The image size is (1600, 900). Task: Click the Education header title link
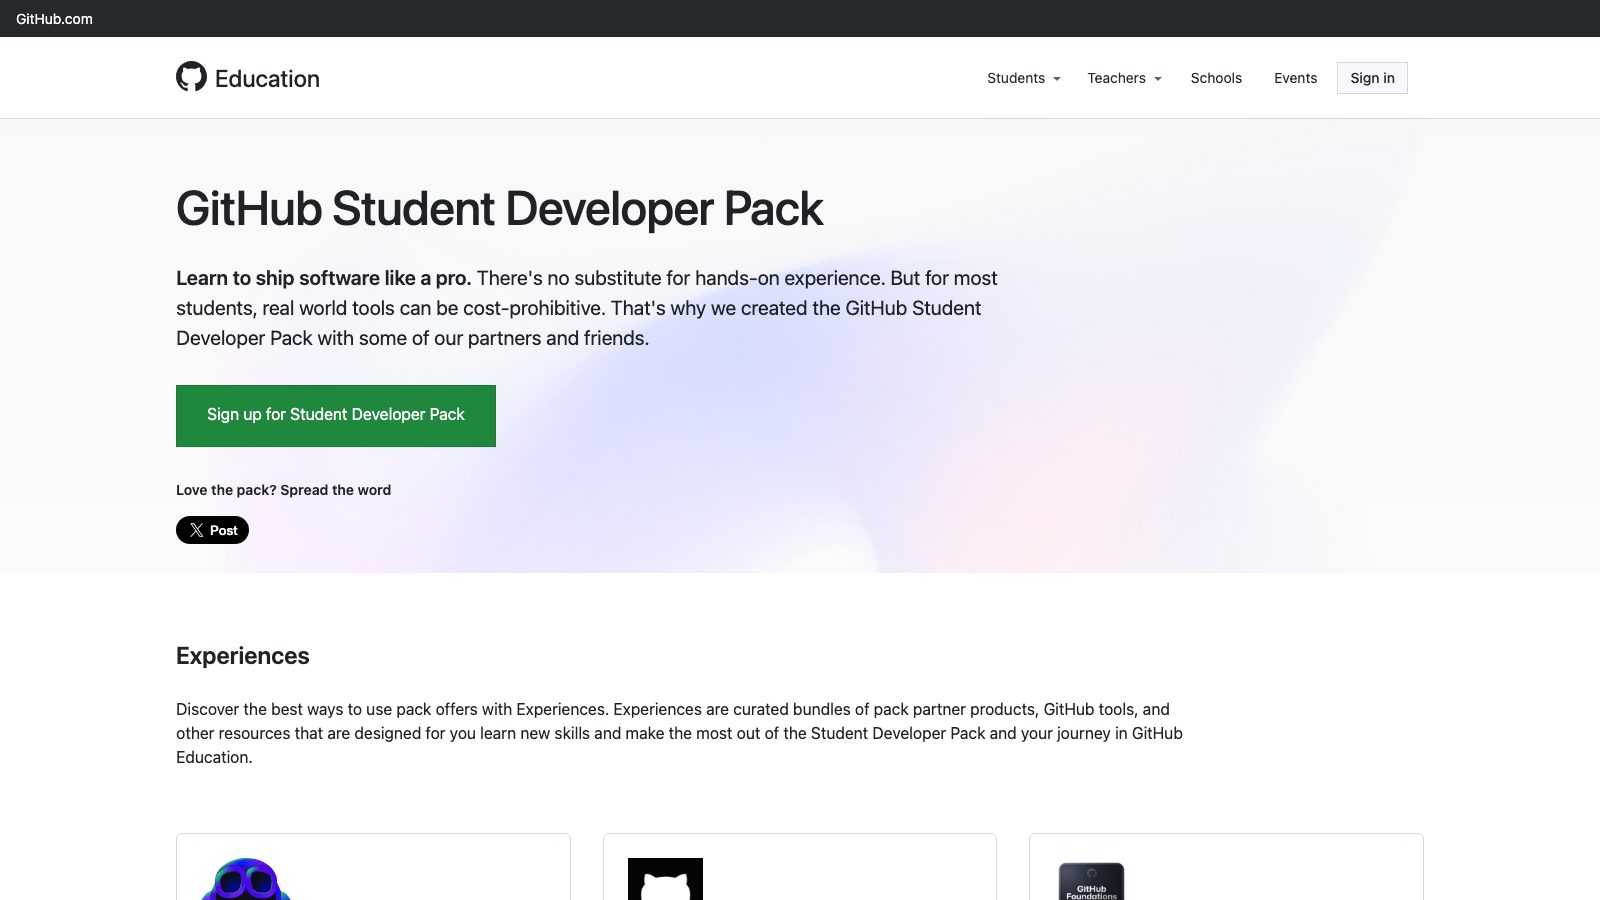[x=267, y=79]
